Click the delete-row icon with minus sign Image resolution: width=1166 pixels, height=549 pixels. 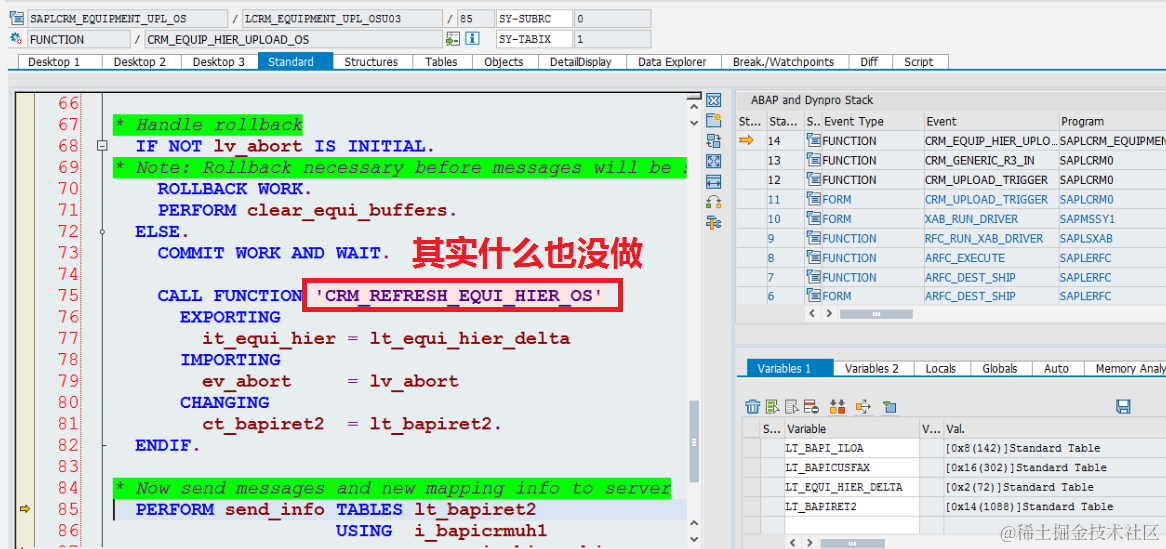pos(811,406)
